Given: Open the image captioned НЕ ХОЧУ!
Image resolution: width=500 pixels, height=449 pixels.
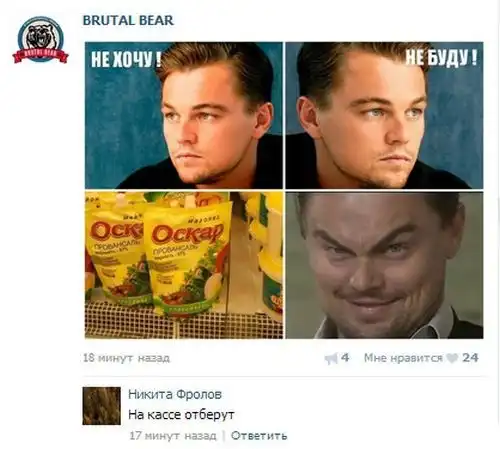Looking at the screenshot, I should (184, 115).
